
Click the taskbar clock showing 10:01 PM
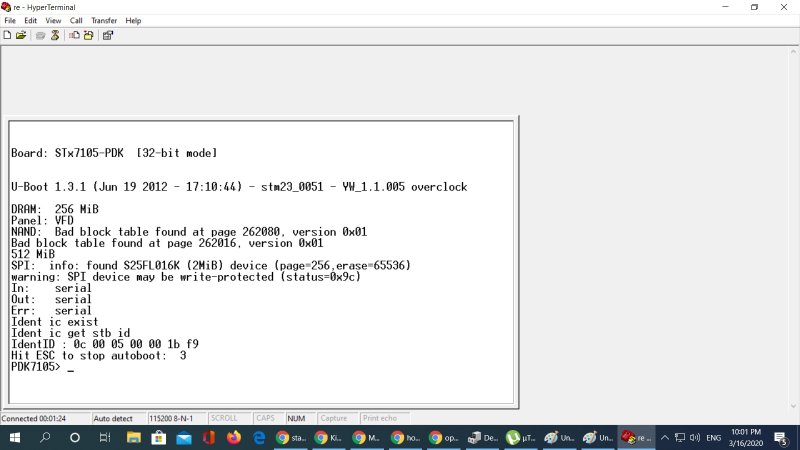pos(745,438)
